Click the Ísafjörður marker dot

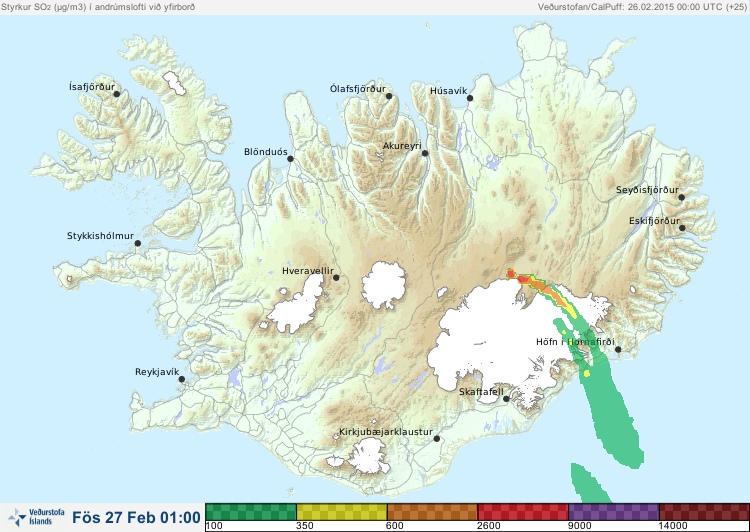[x=116, y=94]
